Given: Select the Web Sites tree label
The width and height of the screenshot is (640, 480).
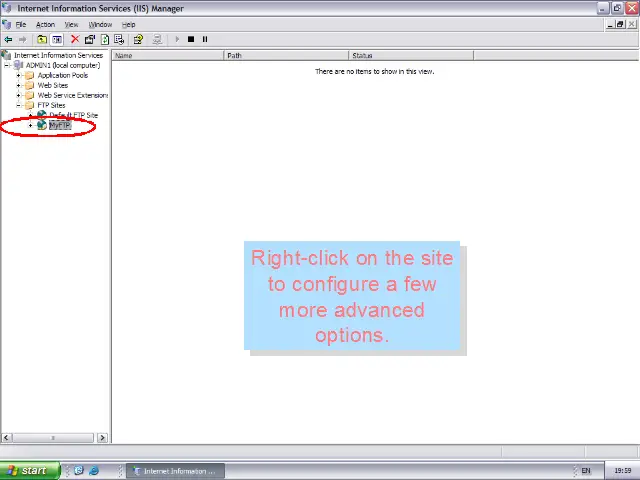Looking at the screenshot, I should coord(53,85).
